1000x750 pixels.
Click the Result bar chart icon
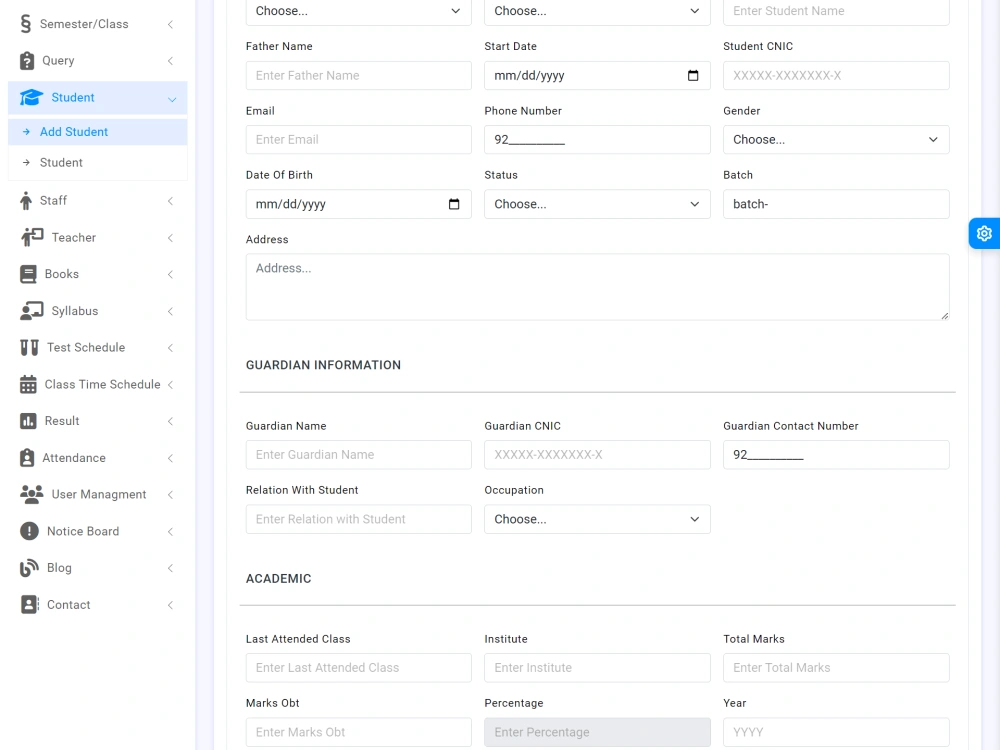(28, 421)
